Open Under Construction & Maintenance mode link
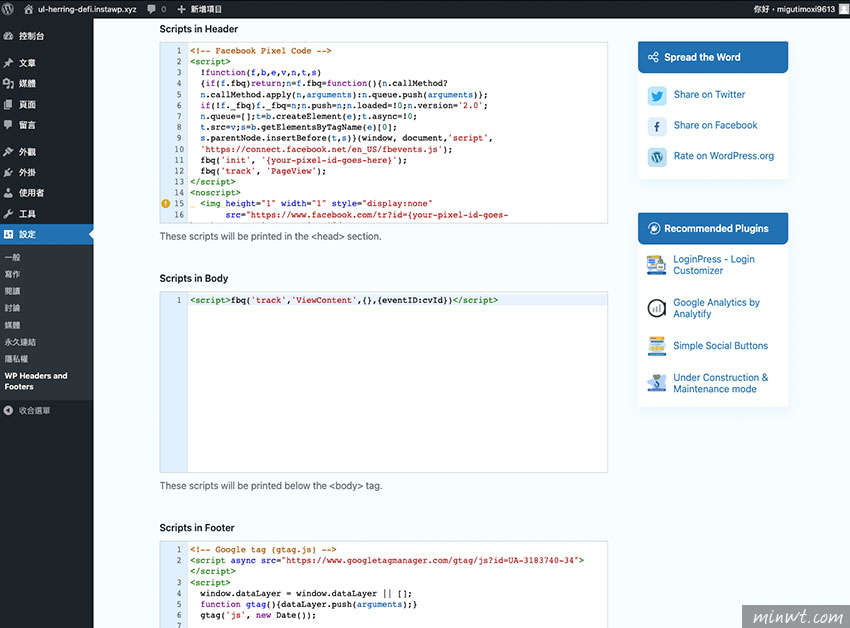This screenshot has width=850, height=628. click(x=720, y=383)
